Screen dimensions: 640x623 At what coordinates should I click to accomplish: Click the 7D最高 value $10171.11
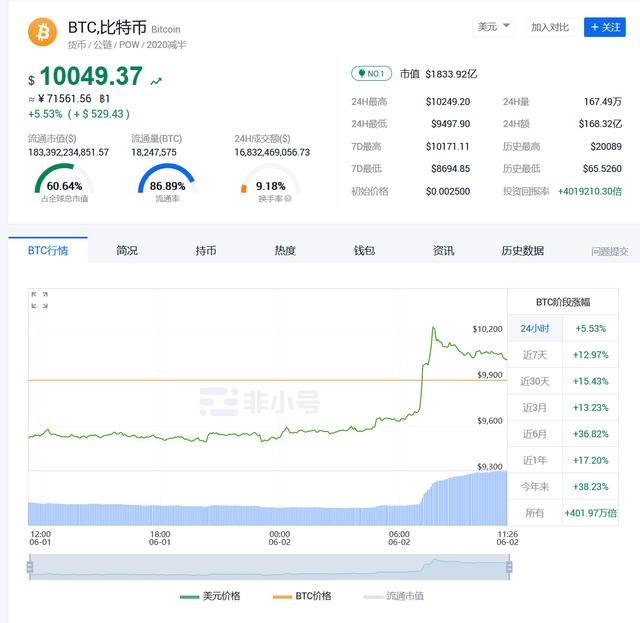click(x=448, y=147)
